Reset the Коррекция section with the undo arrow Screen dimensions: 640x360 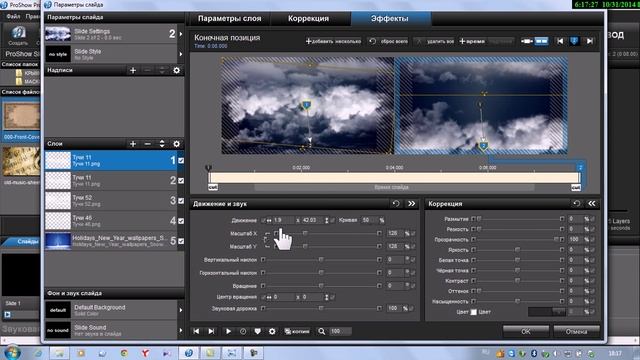[x=576, y=203]
